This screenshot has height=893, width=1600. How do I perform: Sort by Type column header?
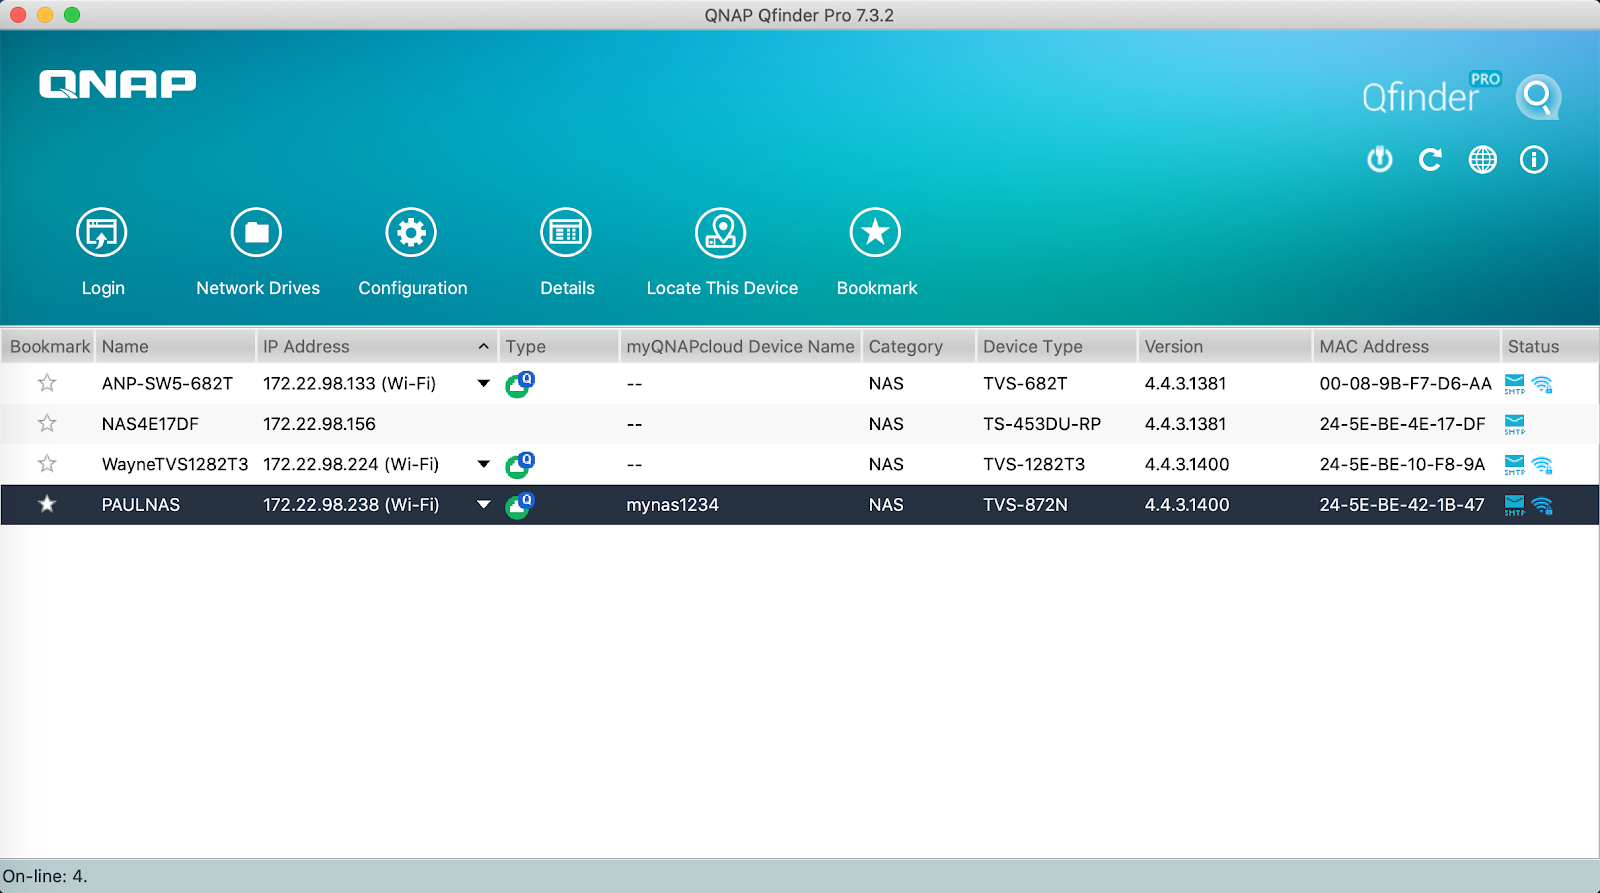click(559, 346)
